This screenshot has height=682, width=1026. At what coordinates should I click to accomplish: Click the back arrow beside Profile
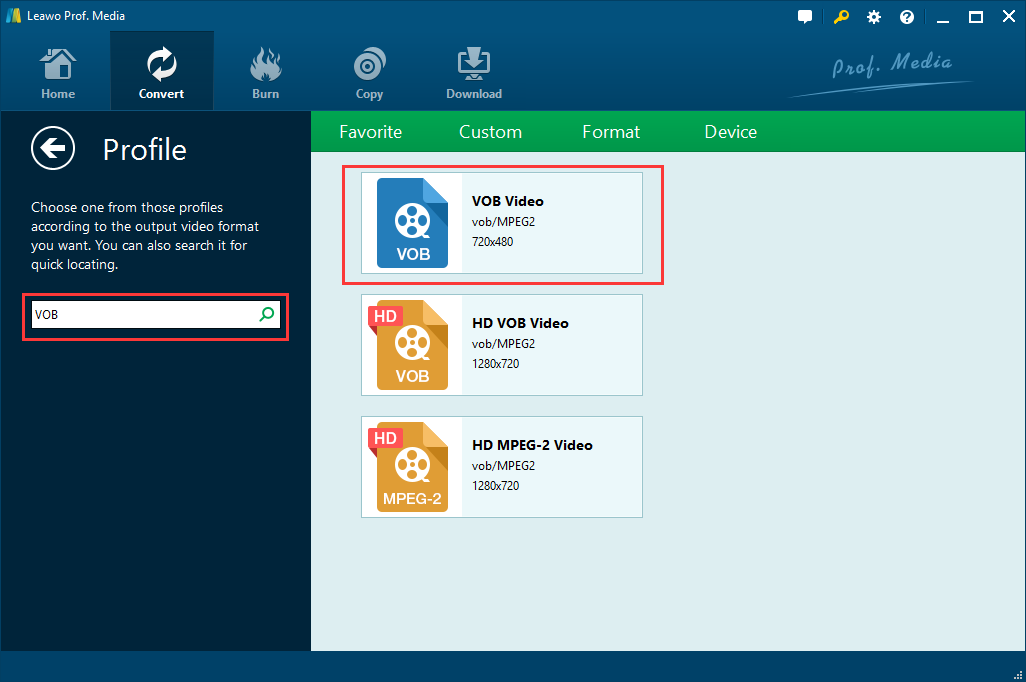point(52,149)
